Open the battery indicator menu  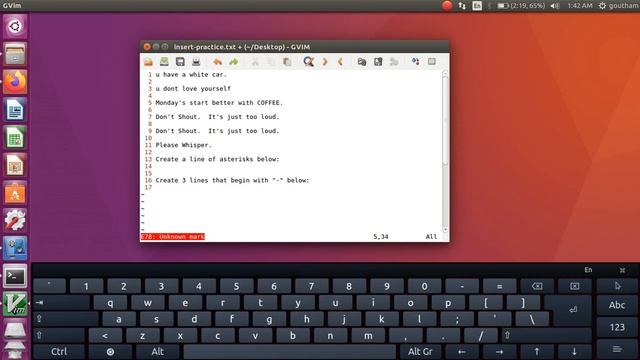coord(521,6)
